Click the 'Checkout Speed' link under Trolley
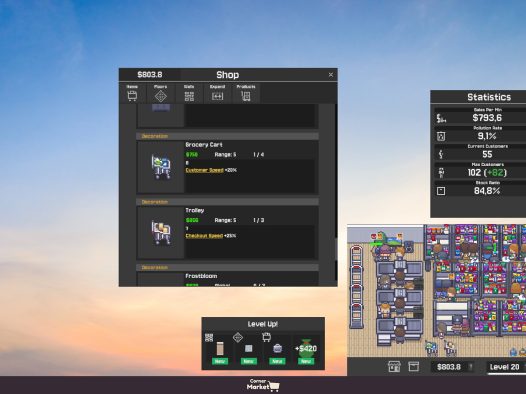The image size is (526, 394). point(204,236)
